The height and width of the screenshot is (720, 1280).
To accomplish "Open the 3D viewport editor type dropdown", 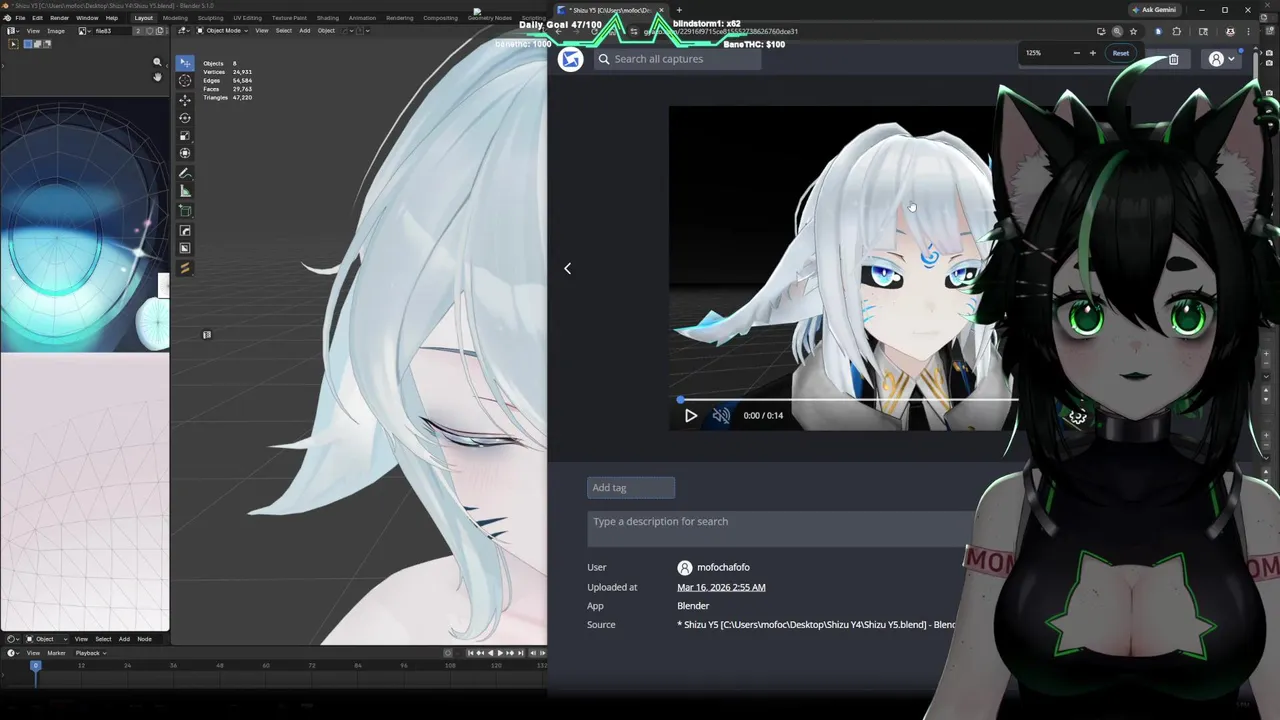I will click(x=183, y=31).
